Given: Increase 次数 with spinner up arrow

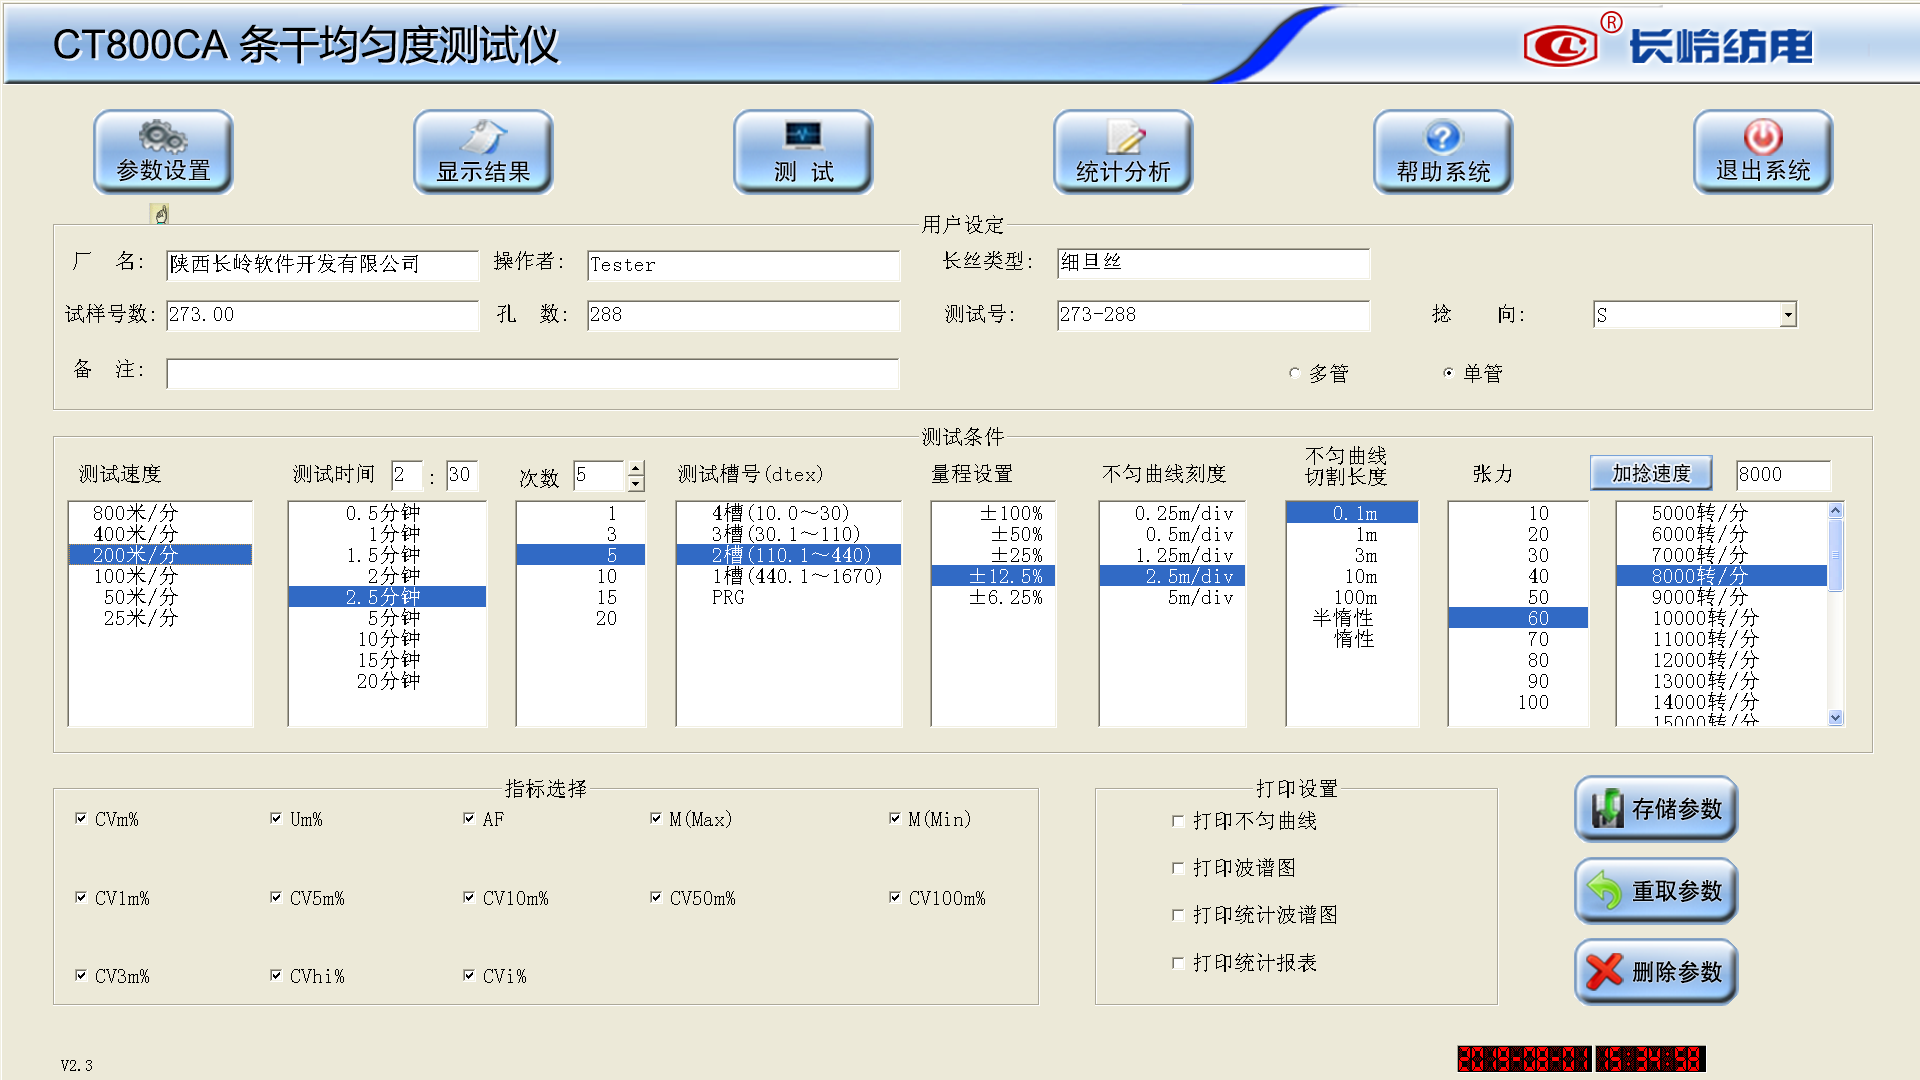Looking at the screenshot, I should click(635, 468).
